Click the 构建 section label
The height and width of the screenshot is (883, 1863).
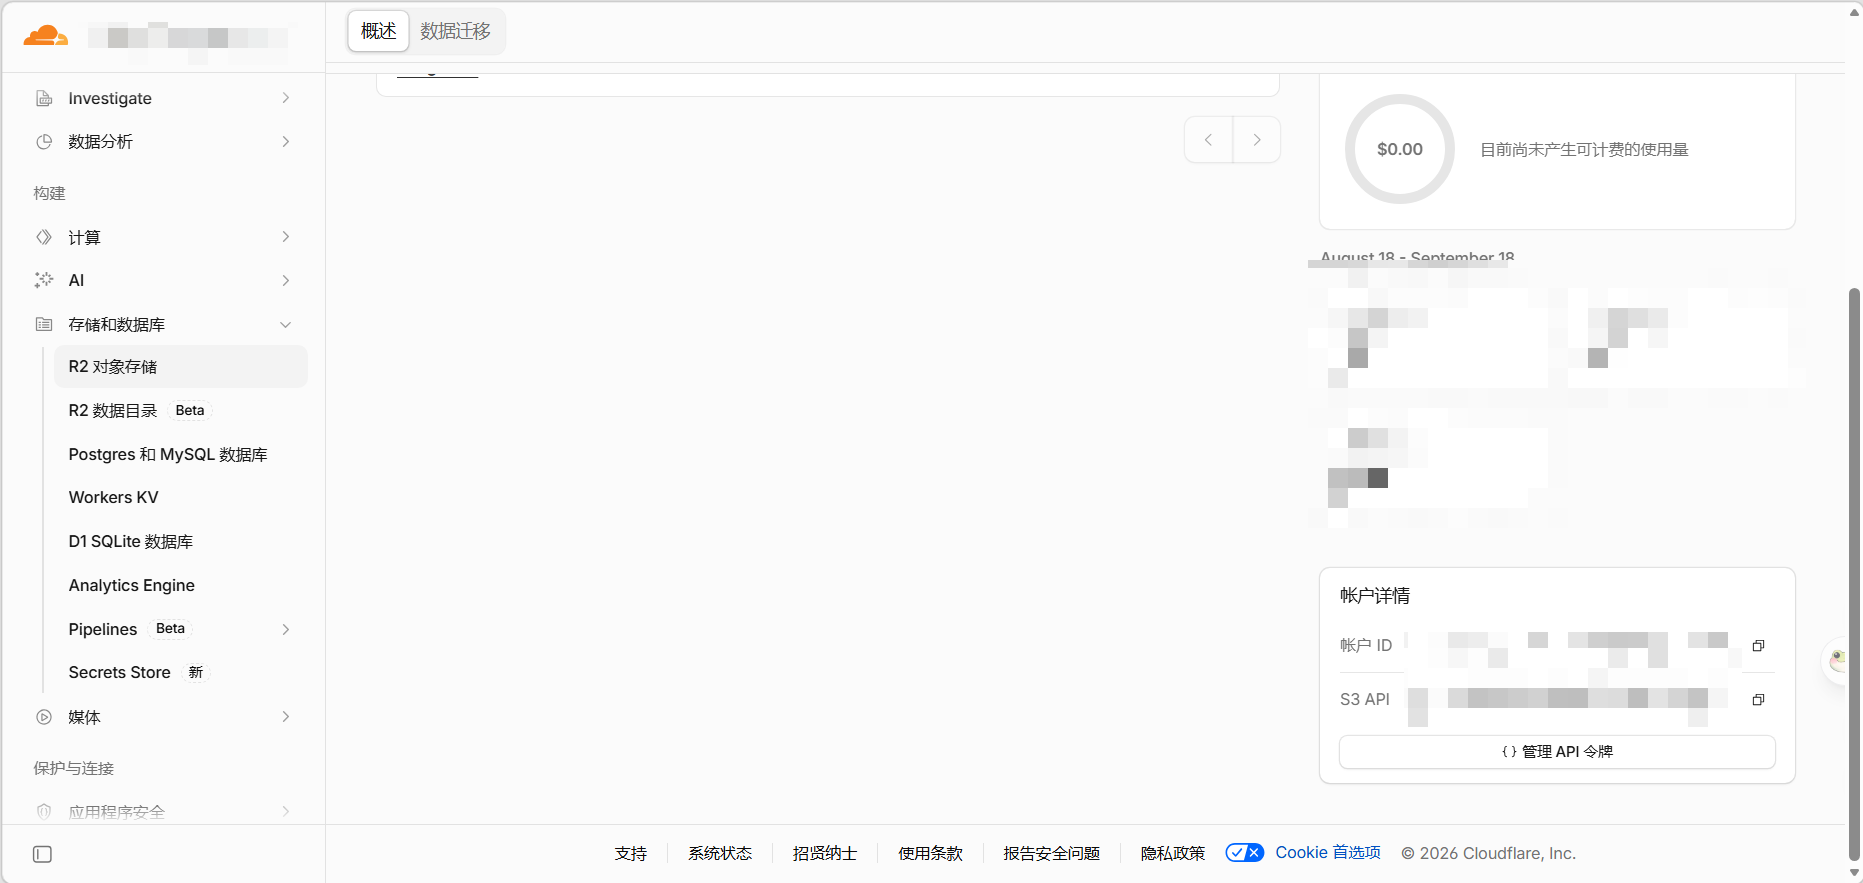(49, 194)
